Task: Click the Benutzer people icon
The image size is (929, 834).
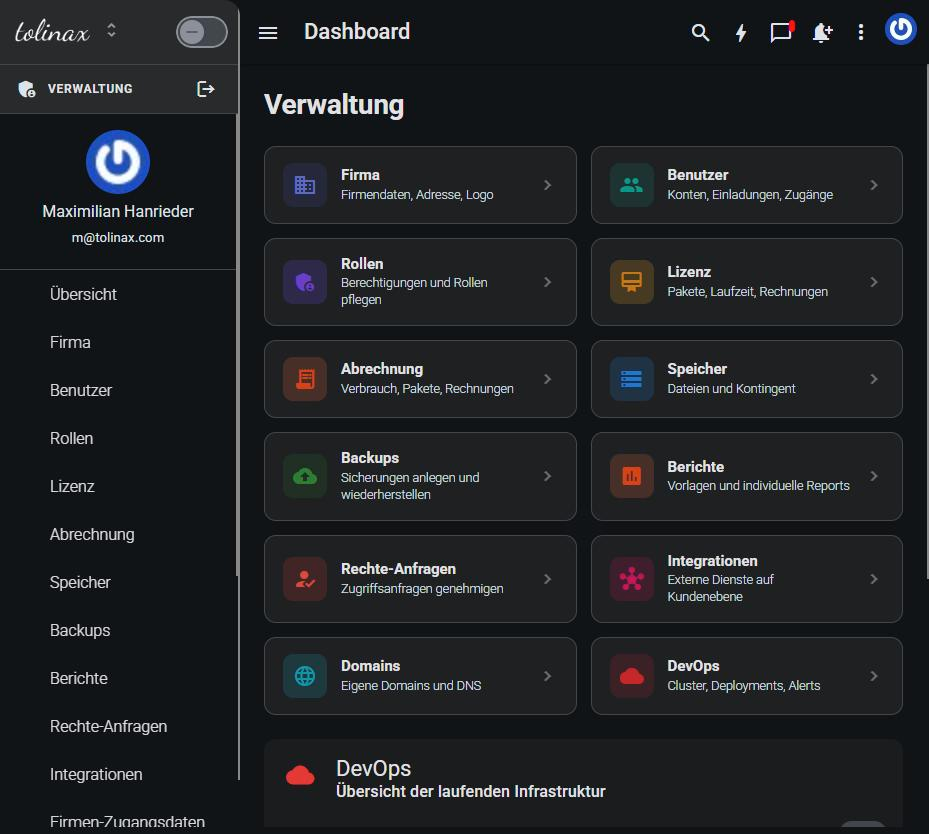Action: pos(632,185)
